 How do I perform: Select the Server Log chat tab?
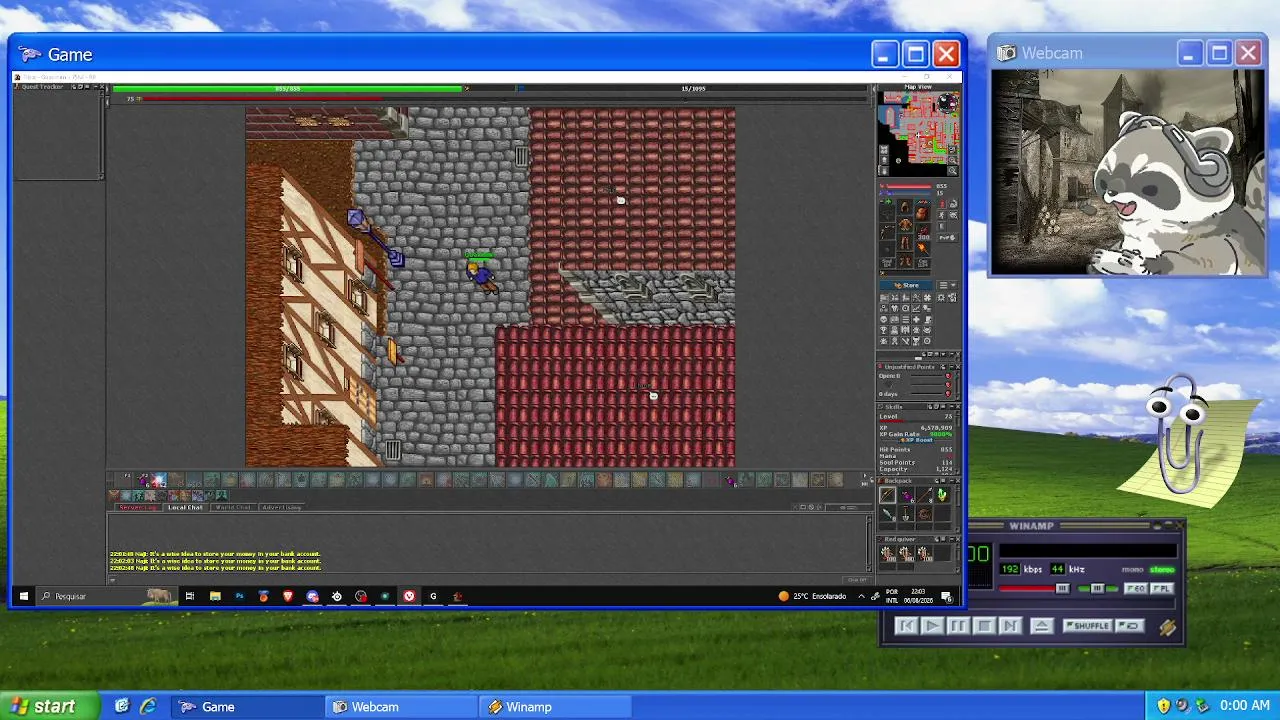pyautogui.click(x=138, y=507)
